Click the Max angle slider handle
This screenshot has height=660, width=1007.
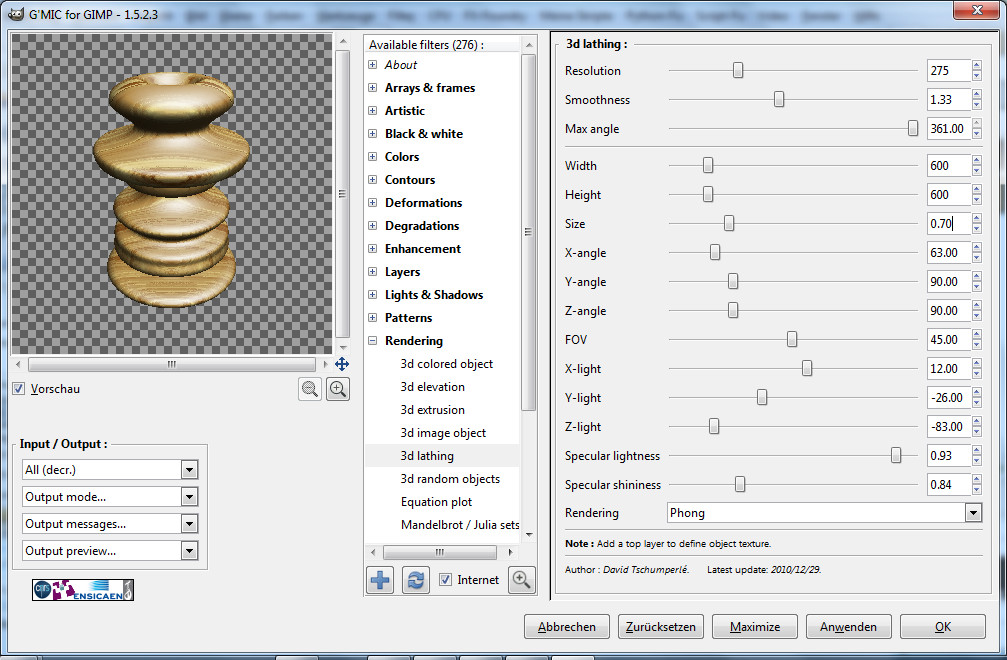pyautogui.click(x=913, y=128)
